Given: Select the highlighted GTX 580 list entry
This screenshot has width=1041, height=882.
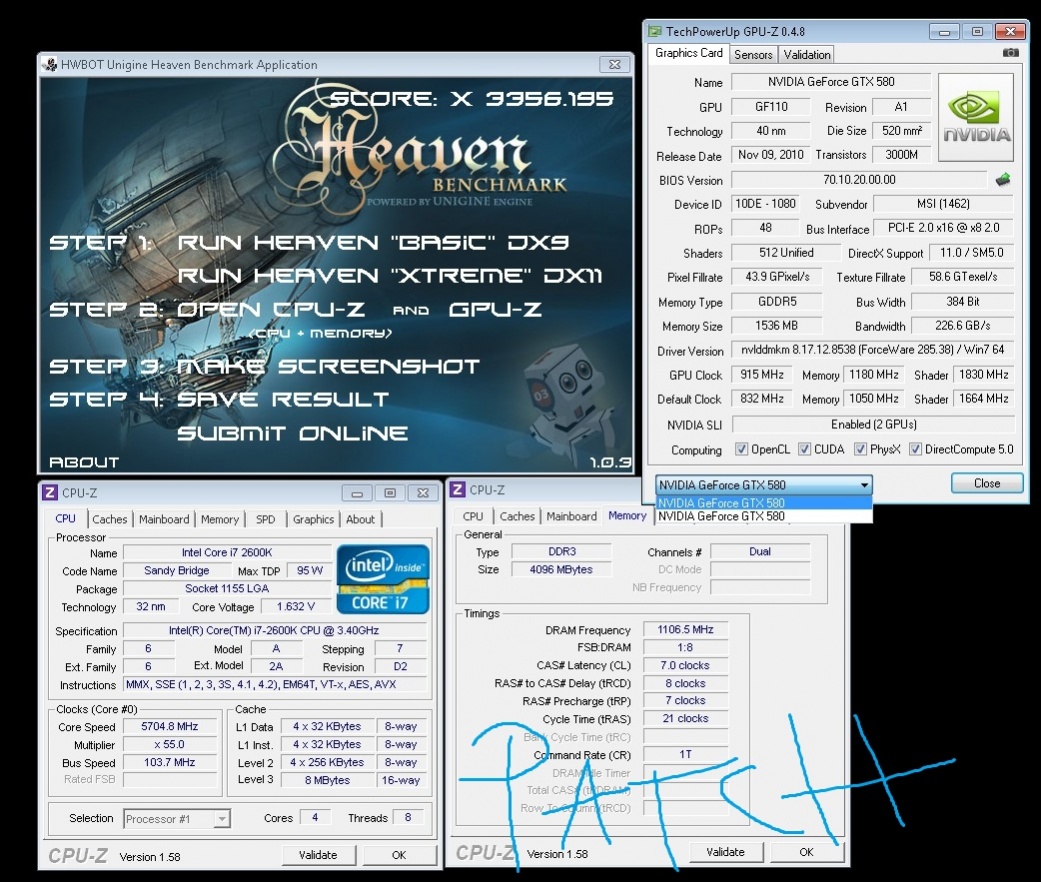Looking at the screenshot, I should pyautogui.click(x=764, y=503).
